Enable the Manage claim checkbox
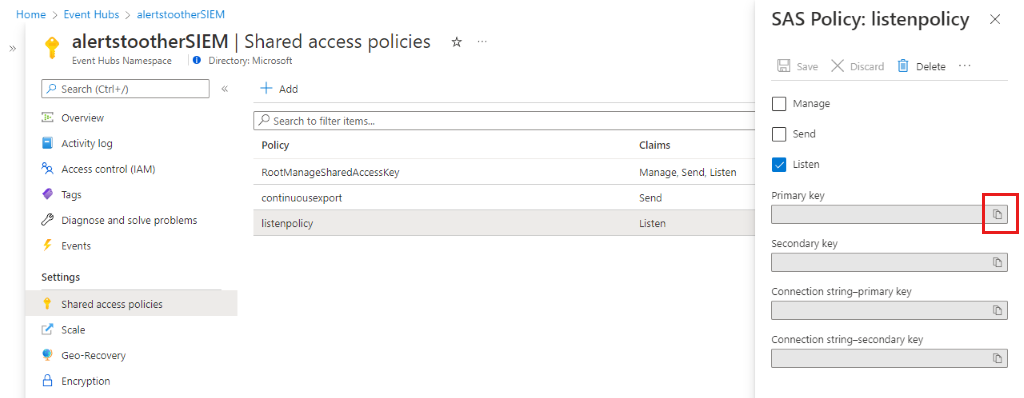1024x398 pixels. (x=778, y=103)
